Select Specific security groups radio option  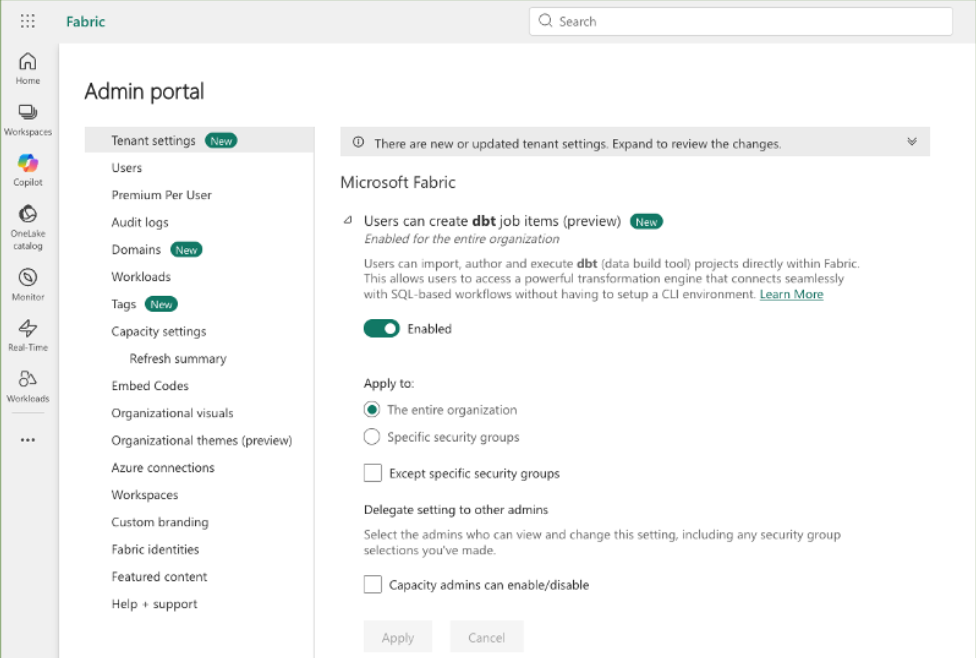click(372, 437)
